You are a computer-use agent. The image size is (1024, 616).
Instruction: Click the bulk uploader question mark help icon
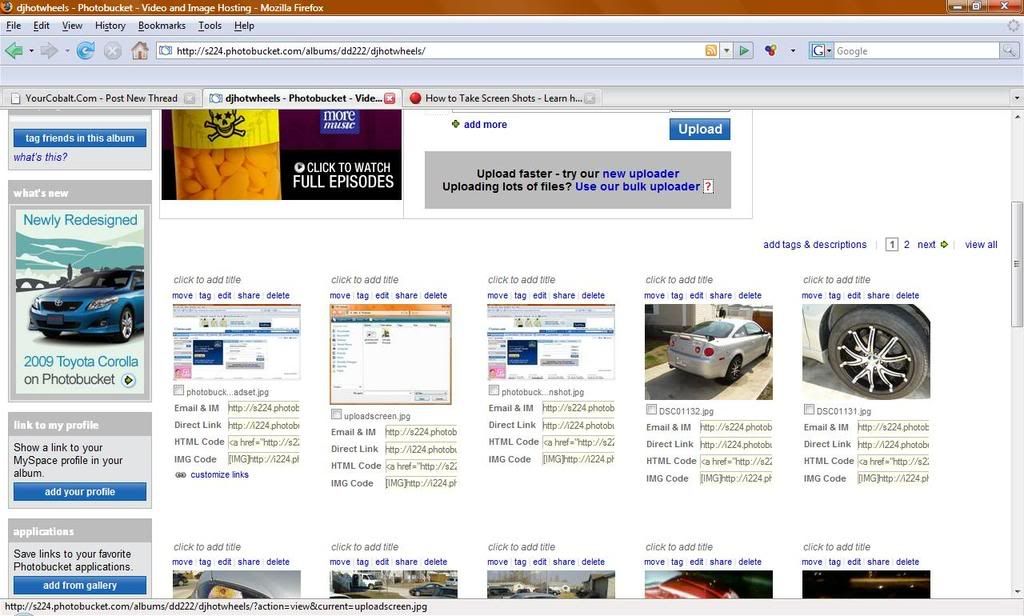707,187
